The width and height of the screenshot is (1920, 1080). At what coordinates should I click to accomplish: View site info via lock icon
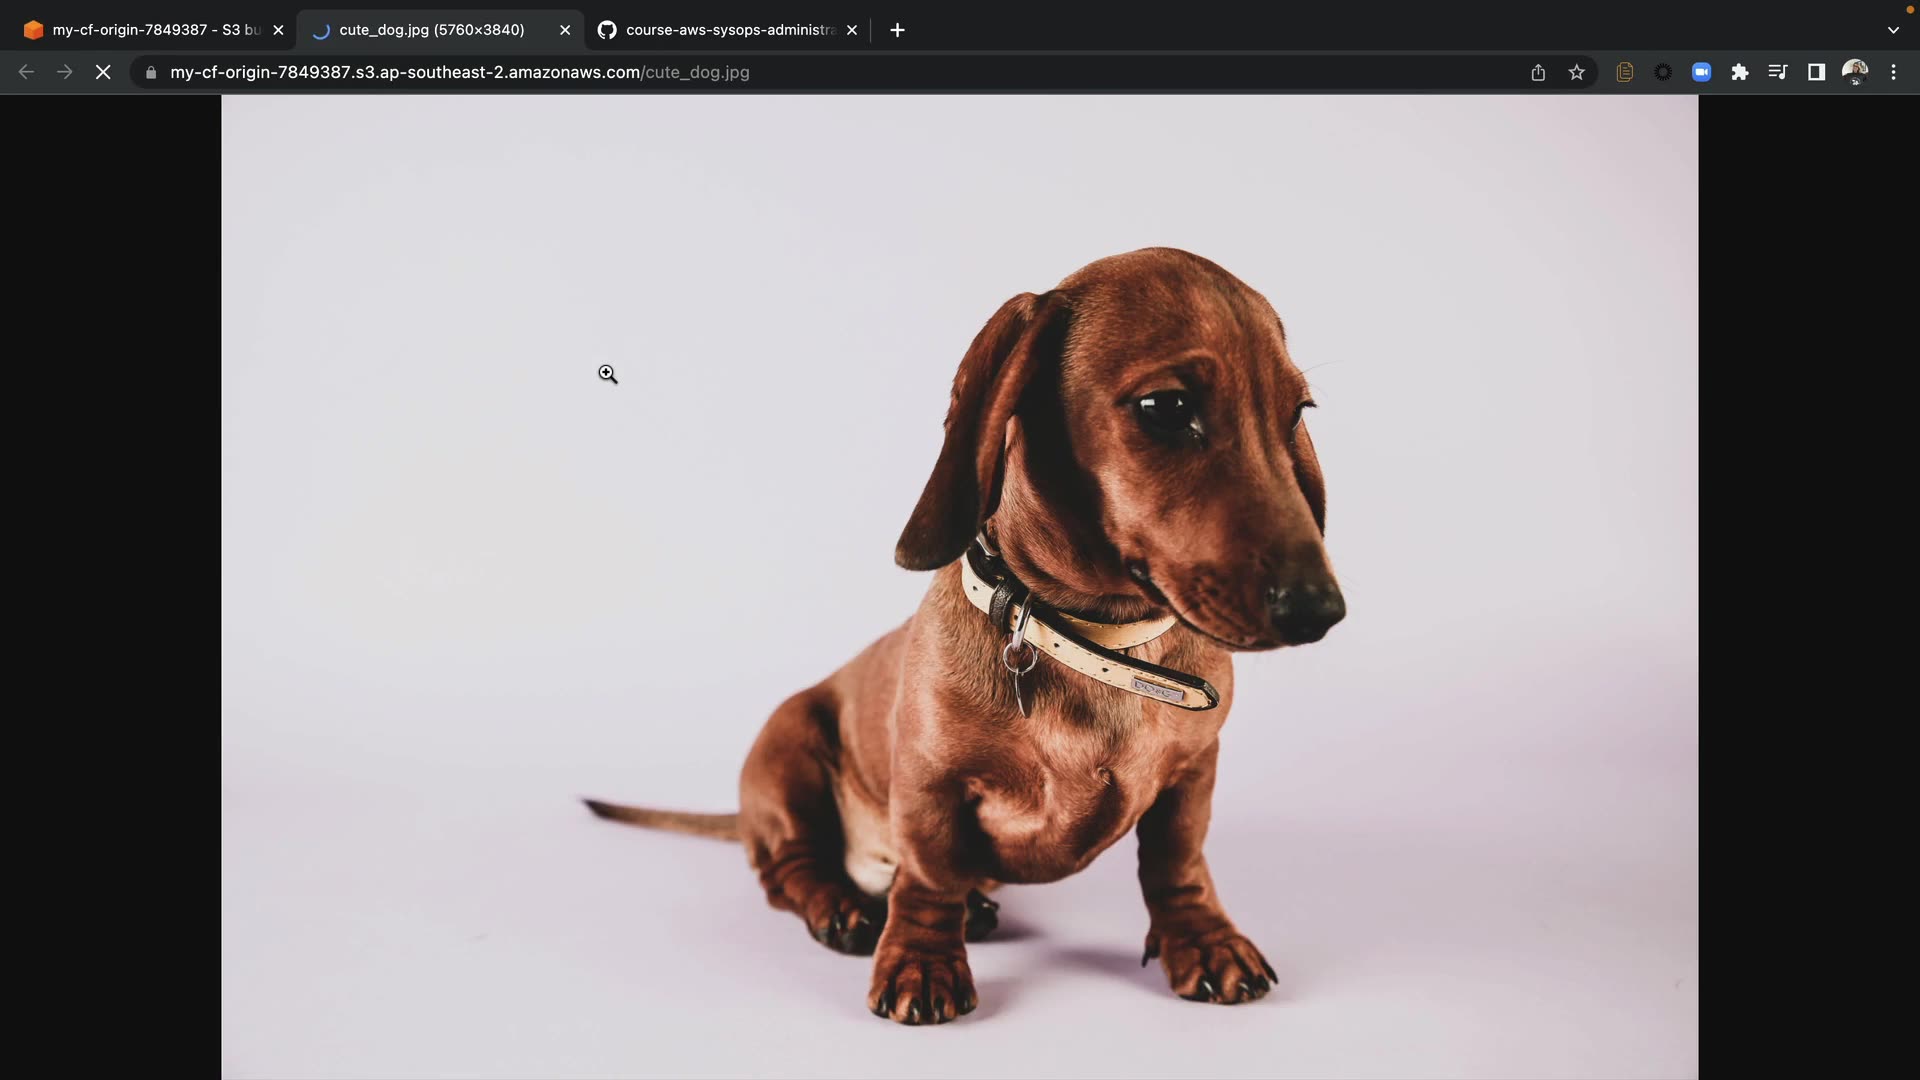pos(151,72)
